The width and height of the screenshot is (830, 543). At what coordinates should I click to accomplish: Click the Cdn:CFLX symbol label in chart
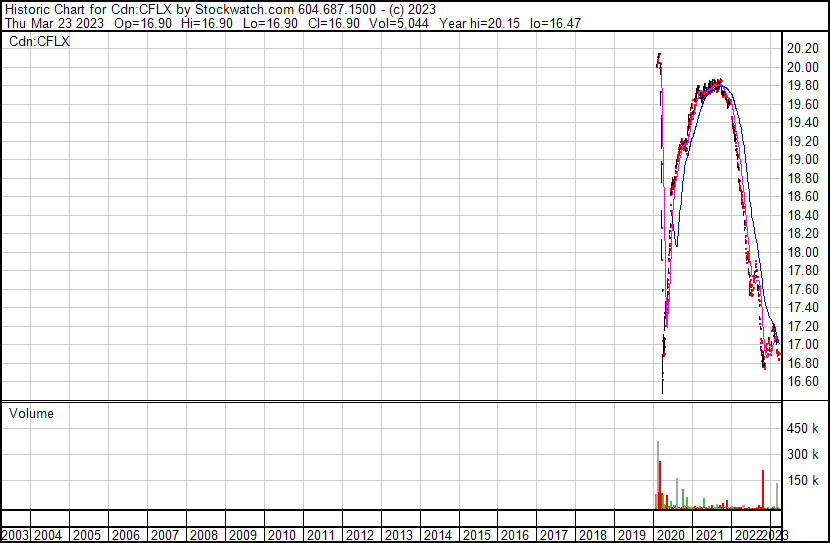[x=39, y=41]
